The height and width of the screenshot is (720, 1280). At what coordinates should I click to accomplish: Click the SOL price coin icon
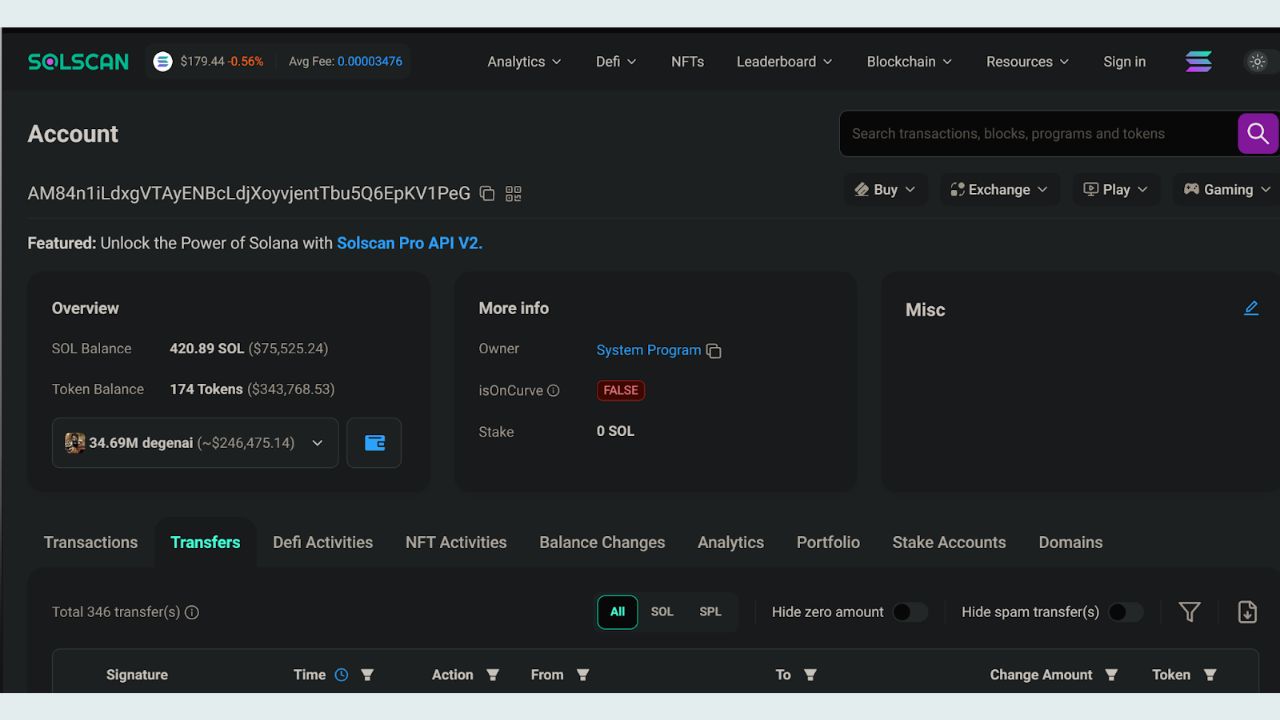coord(163,62)
